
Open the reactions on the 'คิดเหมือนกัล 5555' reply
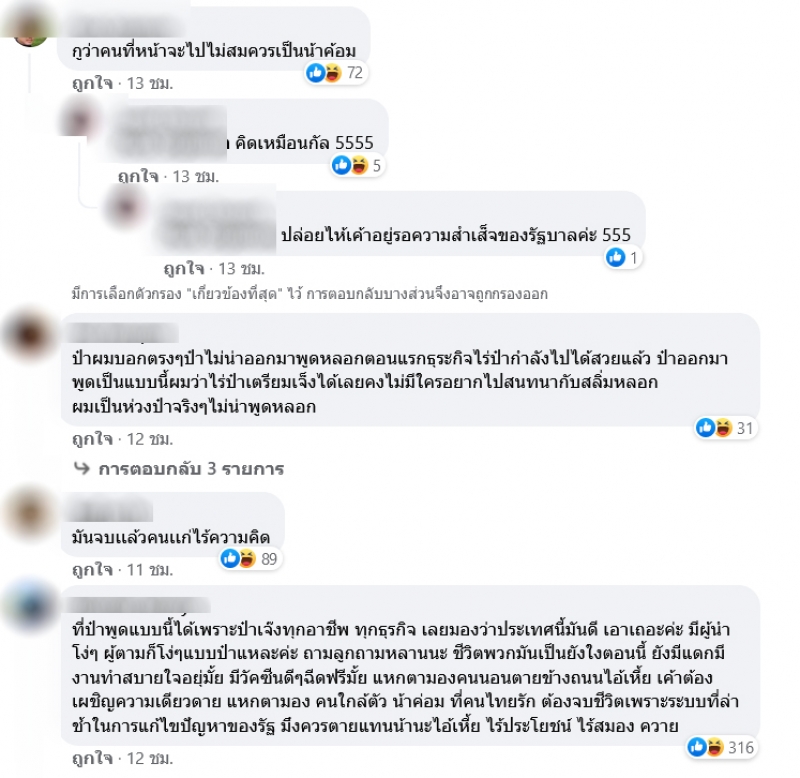tap(357, 165)
